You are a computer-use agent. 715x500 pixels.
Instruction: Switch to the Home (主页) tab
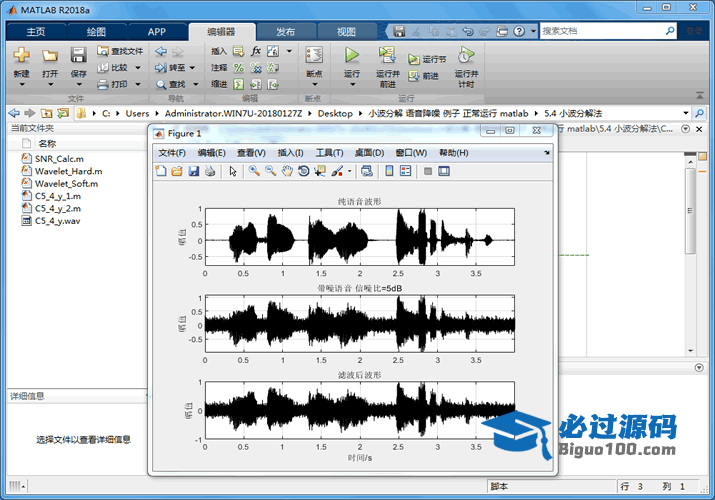[36, 32]
